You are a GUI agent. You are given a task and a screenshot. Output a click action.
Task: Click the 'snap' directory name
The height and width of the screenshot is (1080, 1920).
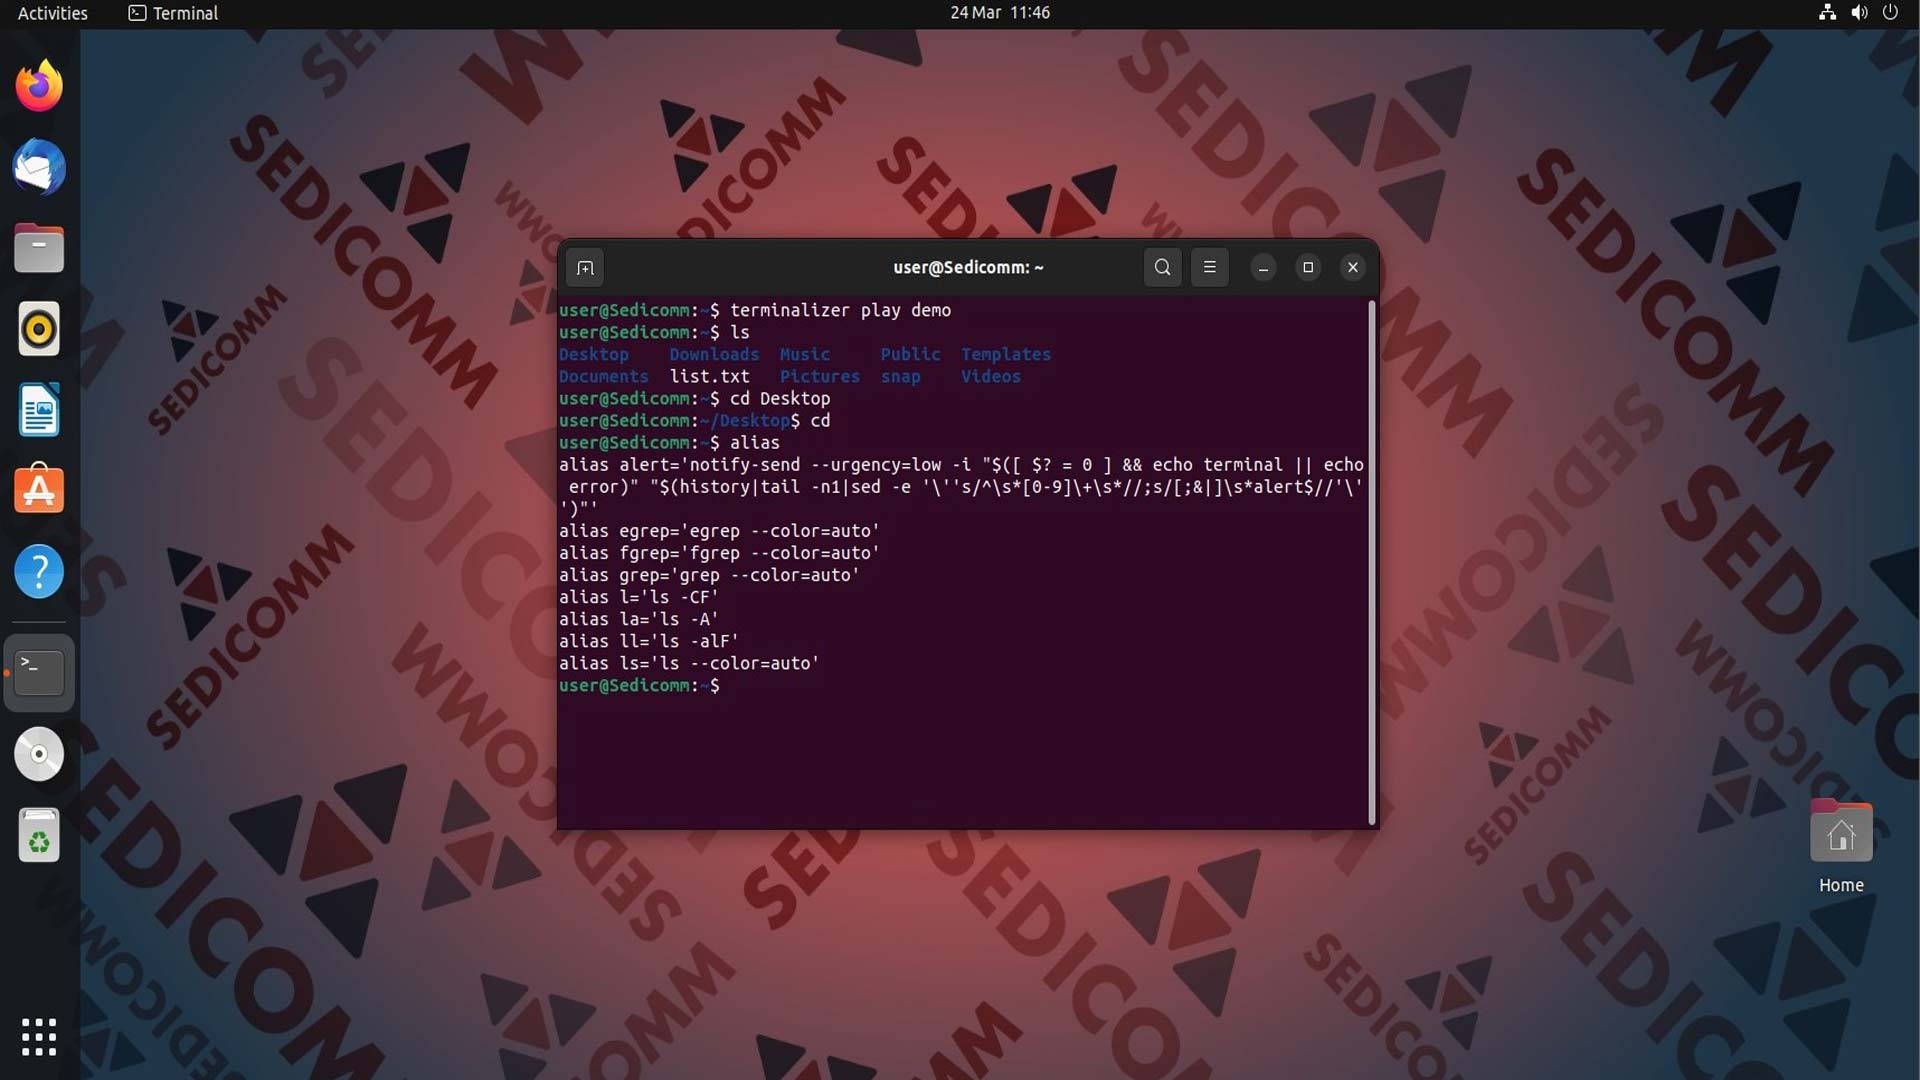click(900, 377)
